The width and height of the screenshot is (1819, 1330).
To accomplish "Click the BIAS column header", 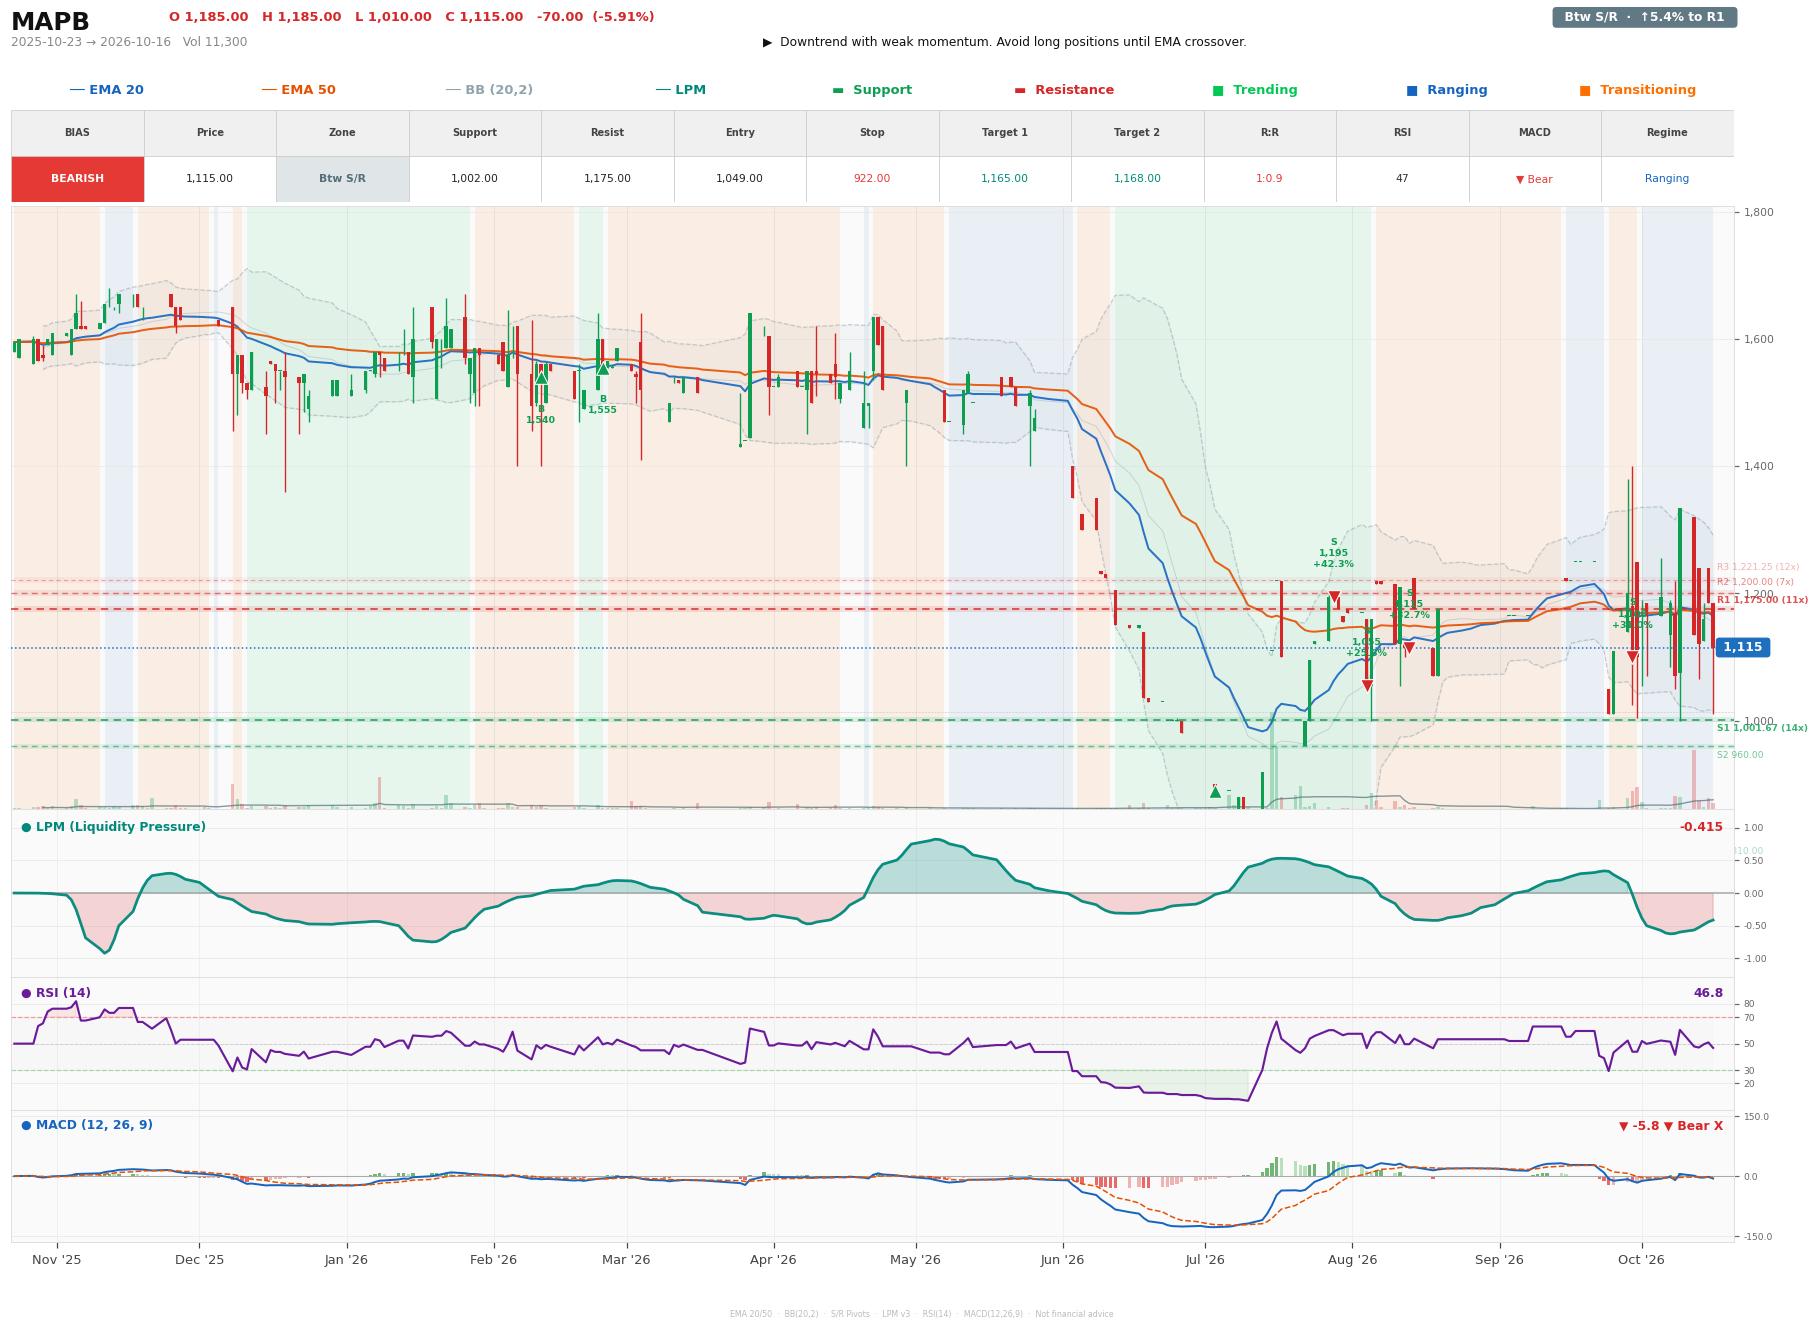I will 77,133.
